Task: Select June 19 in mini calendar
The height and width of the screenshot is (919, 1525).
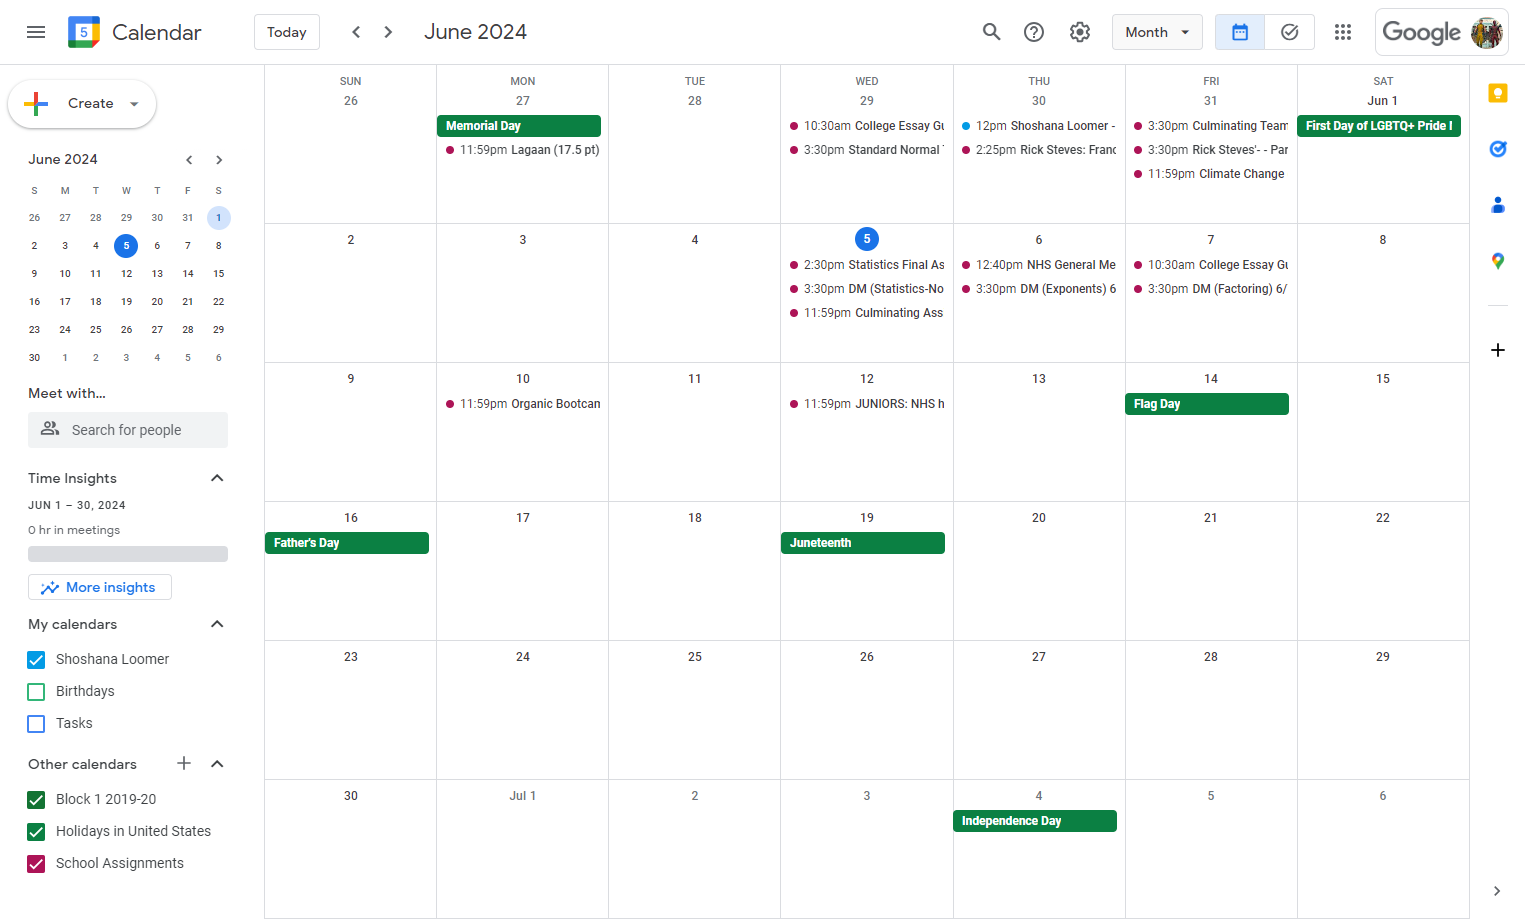Action: click(x=126, y=301)
